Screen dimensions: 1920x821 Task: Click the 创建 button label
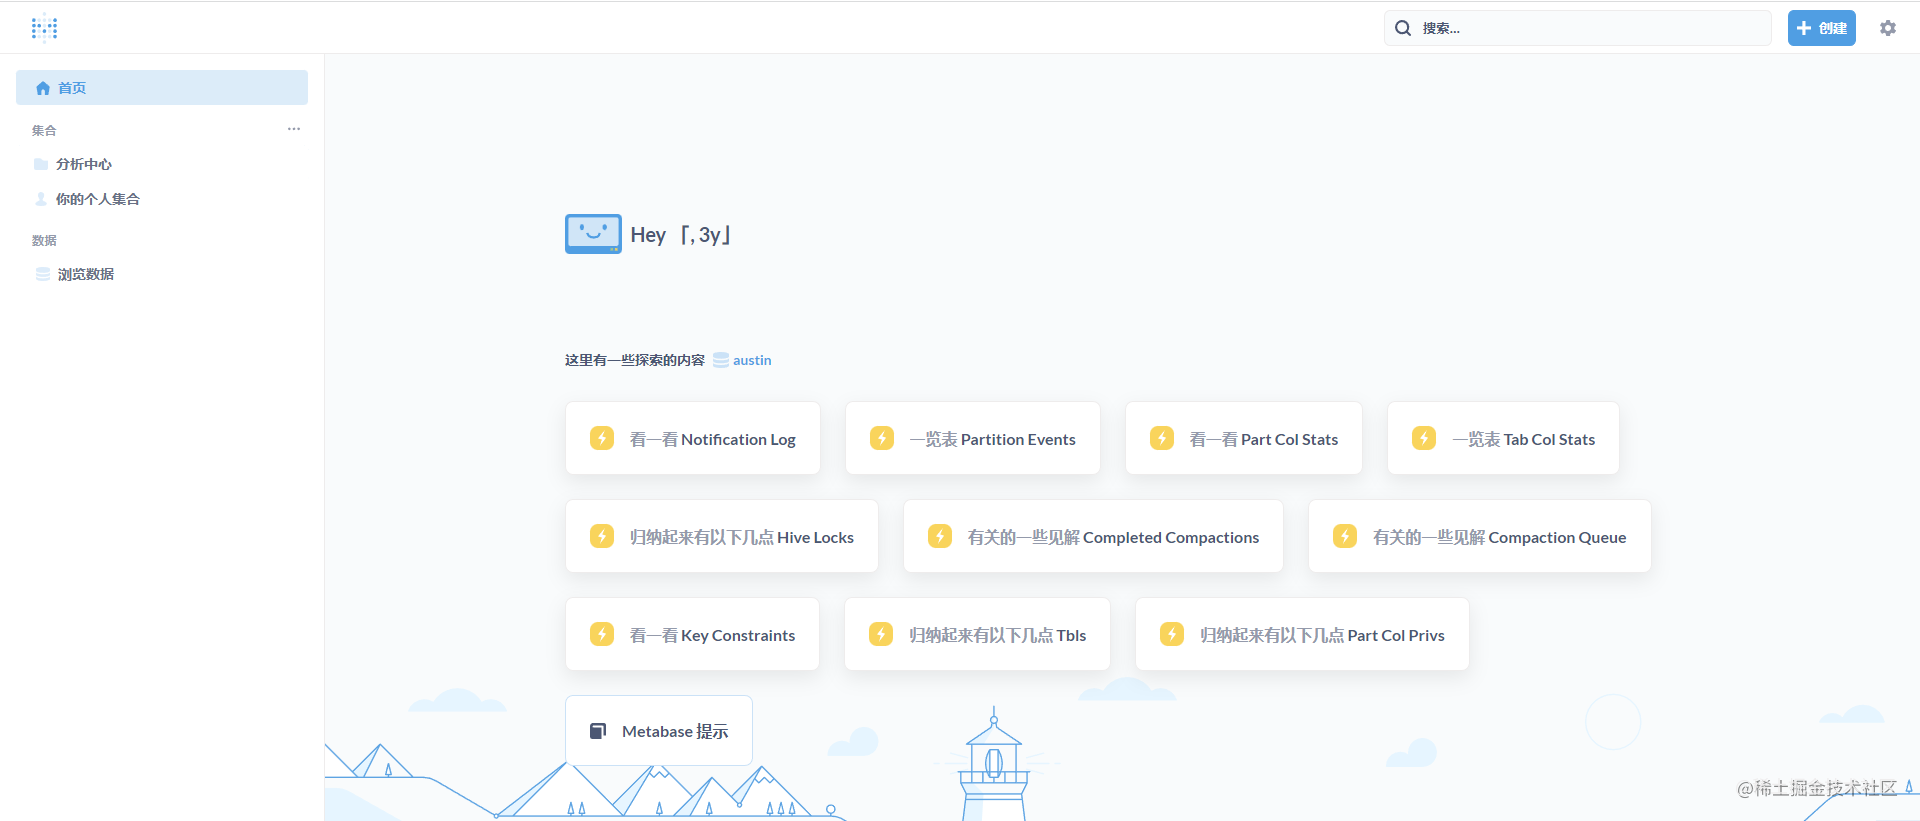[x=1833, y=28]
